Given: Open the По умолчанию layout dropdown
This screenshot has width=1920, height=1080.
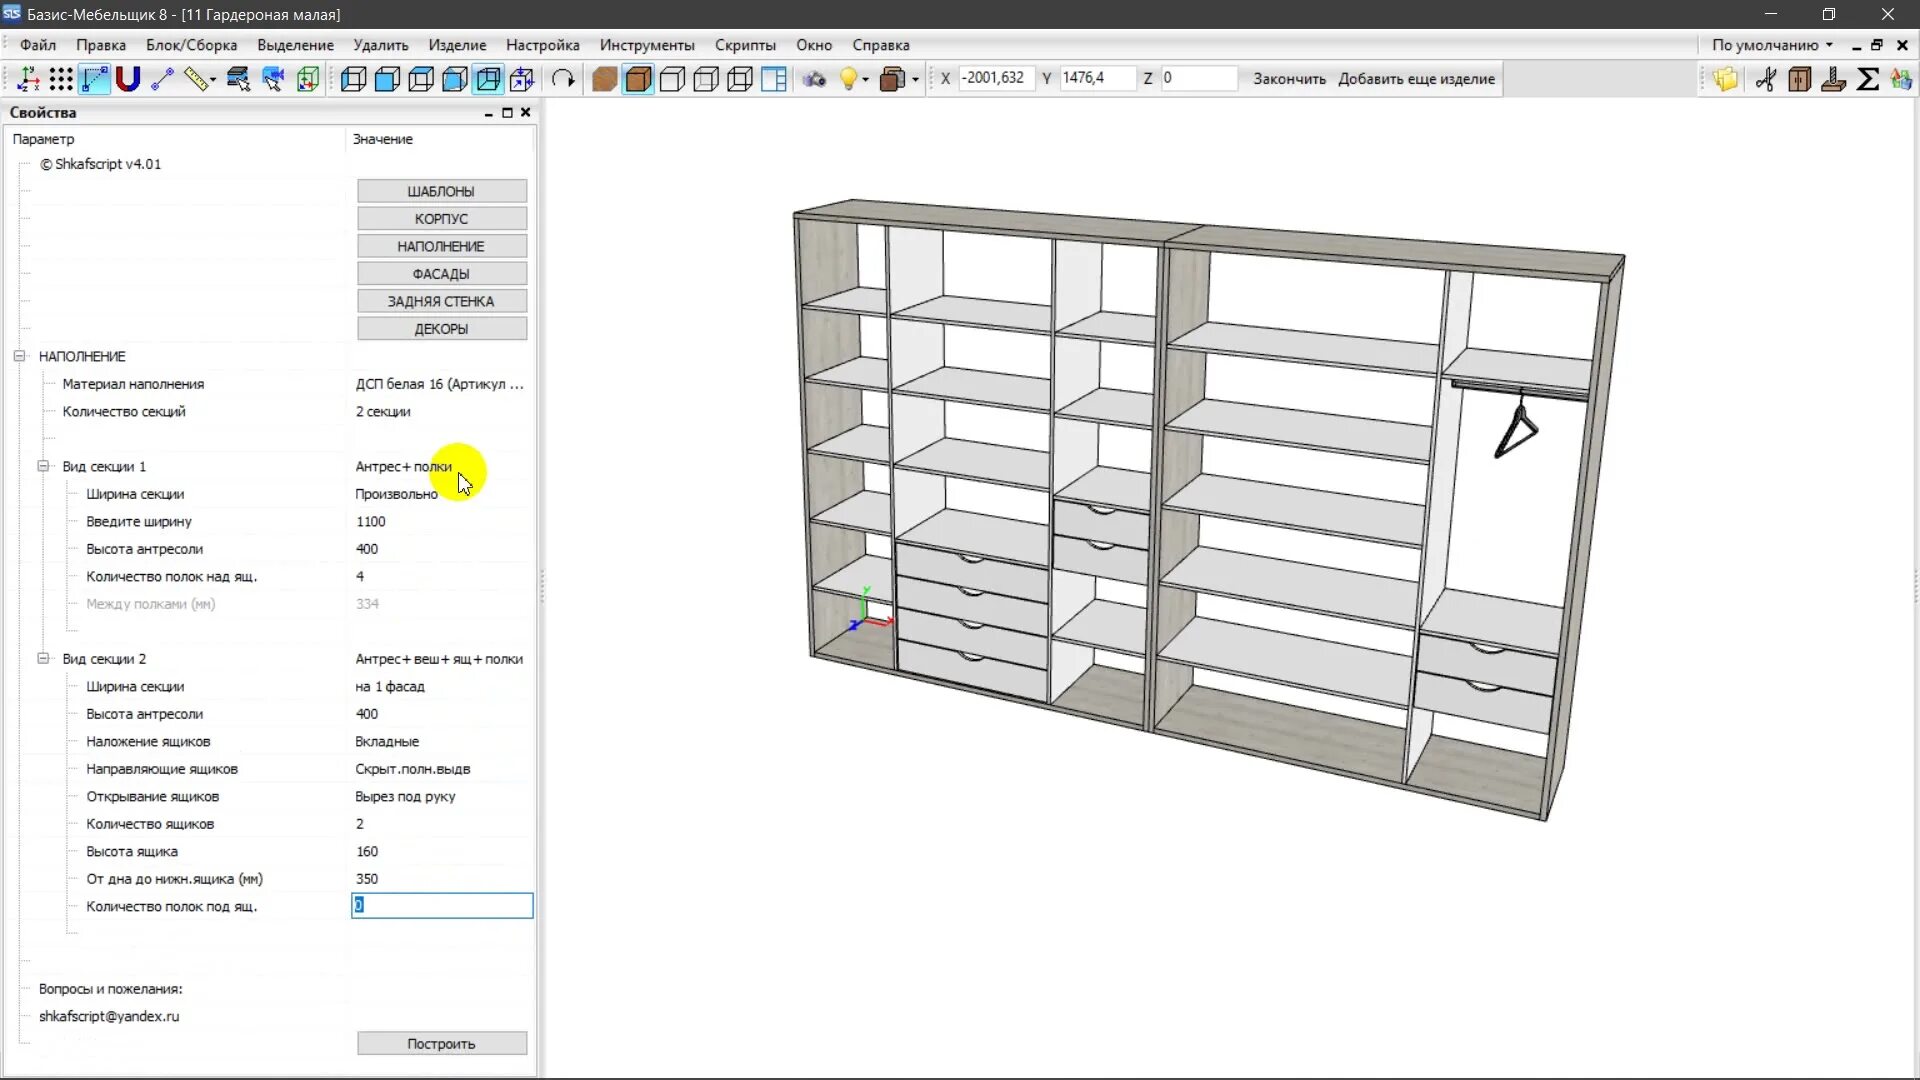Looking at the screenshot, I should (1771, 45).
